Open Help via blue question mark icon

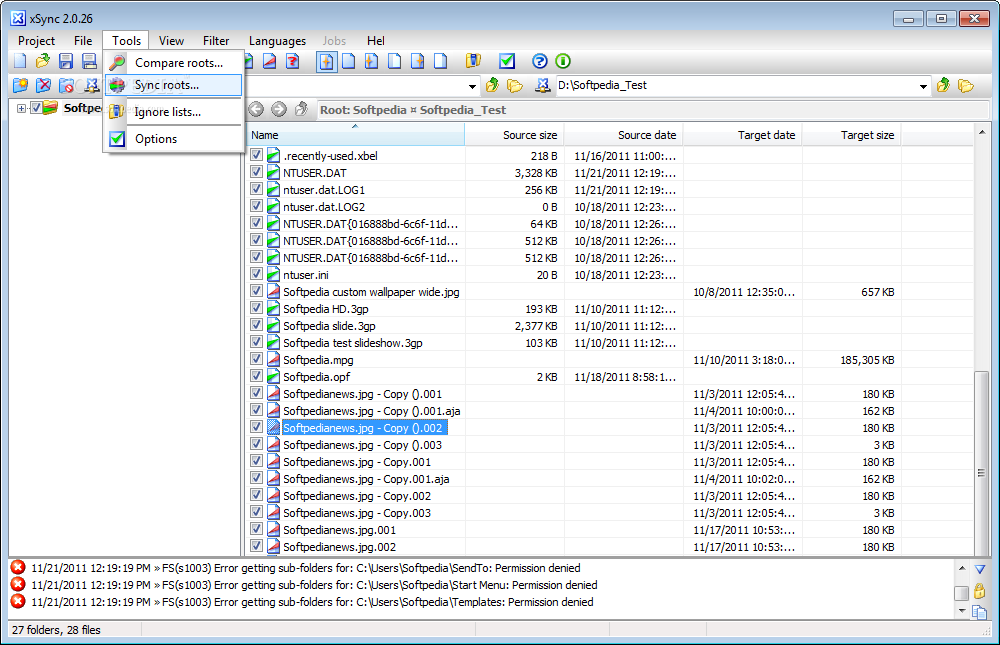click(x=540, y=61)
